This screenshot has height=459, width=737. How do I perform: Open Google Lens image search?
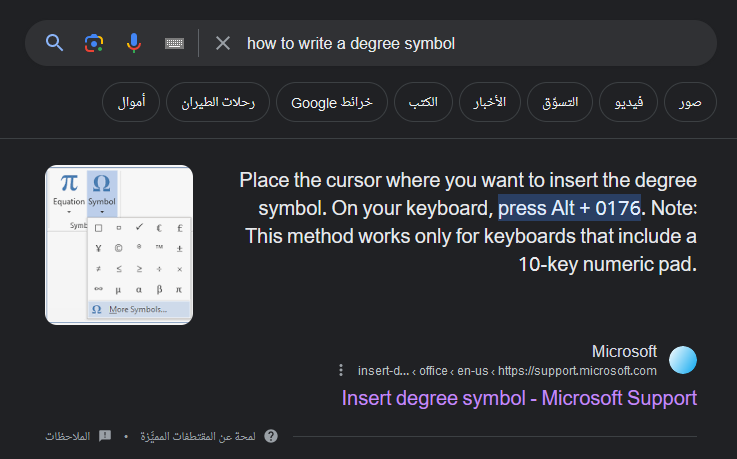(94, 43)
